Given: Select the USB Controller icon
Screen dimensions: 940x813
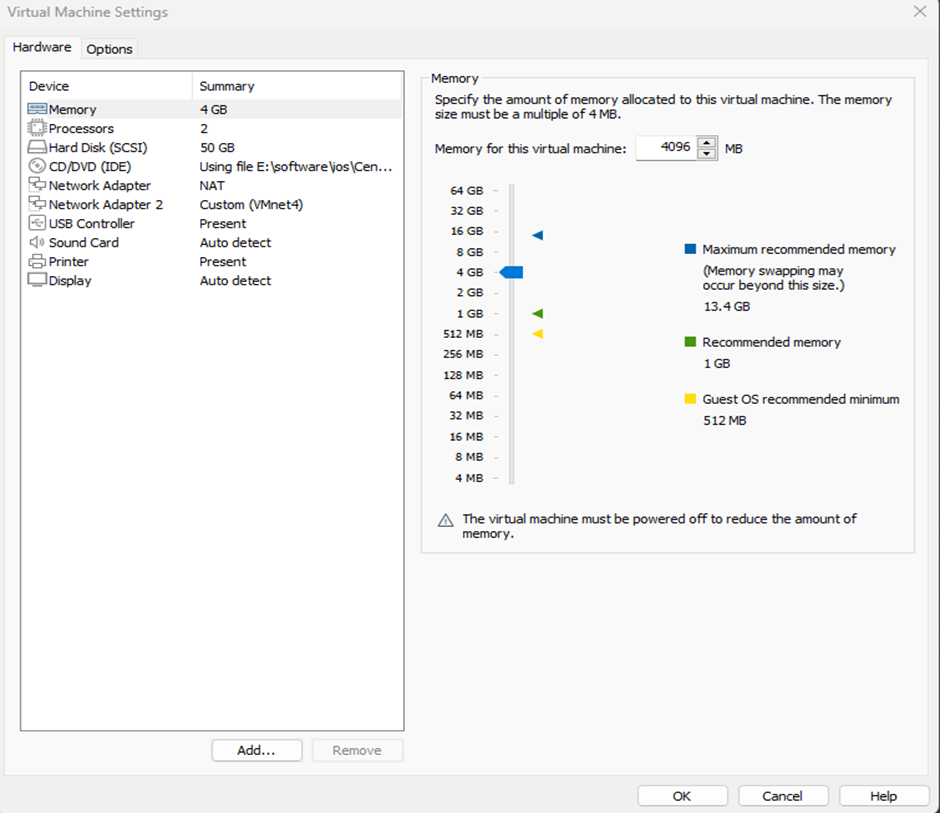Looking at the screenshot, I should (x=37, y=224).
